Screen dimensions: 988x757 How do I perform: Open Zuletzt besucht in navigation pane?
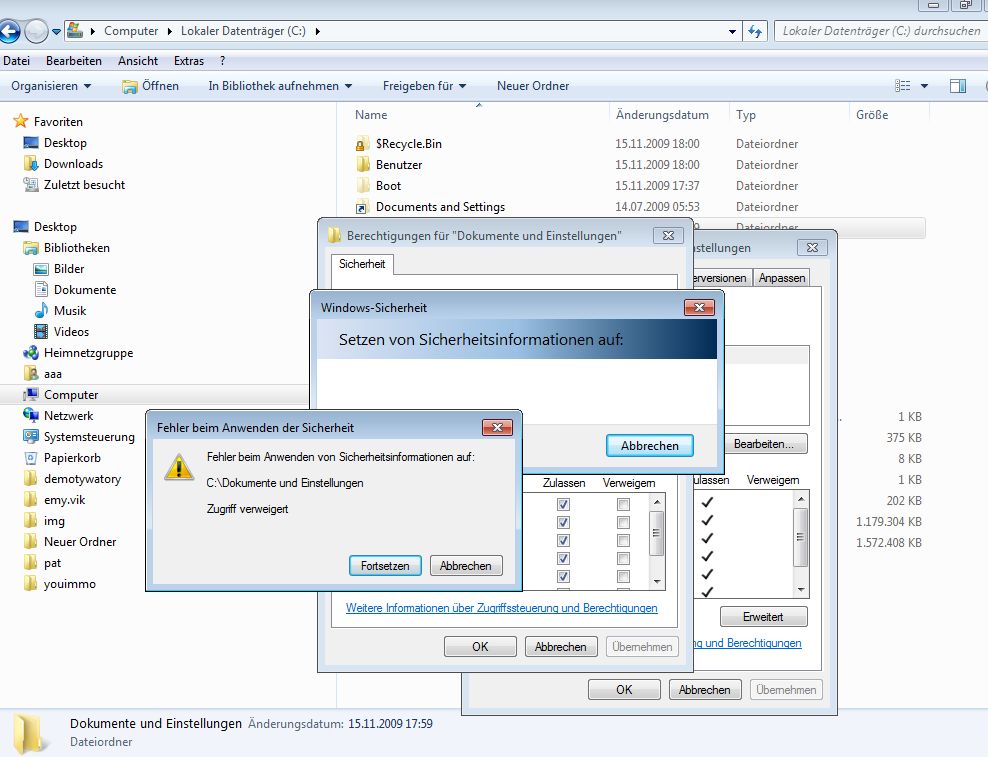click(x=84, y=185)
